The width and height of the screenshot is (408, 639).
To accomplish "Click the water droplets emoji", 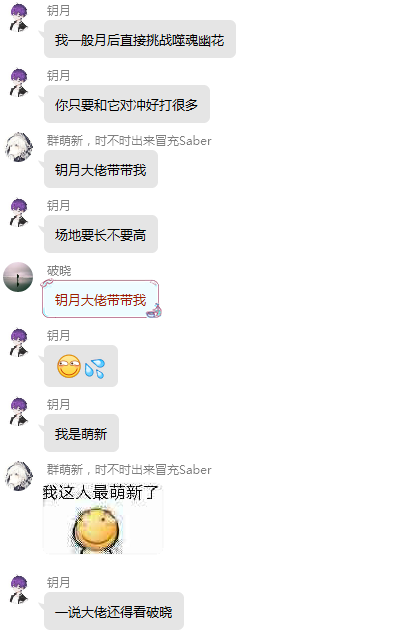I will point(95,368).
